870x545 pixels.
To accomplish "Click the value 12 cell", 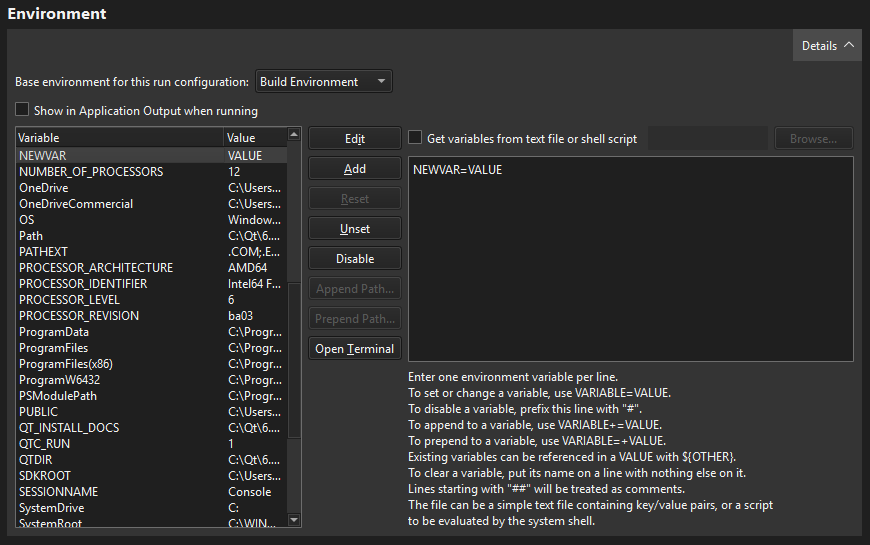I will (255, 171).
